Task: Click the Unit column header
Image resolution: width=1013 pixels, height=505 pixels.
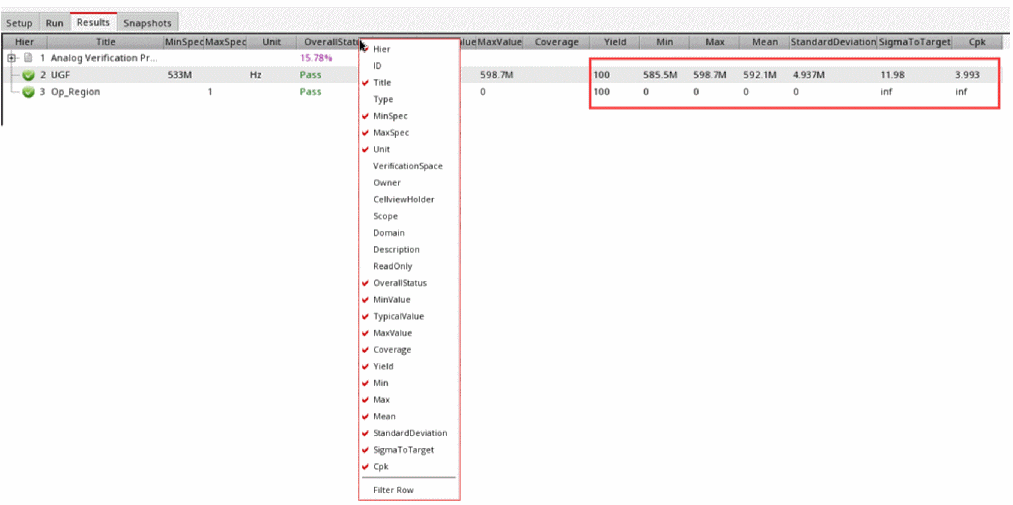Action: point(272,42)
